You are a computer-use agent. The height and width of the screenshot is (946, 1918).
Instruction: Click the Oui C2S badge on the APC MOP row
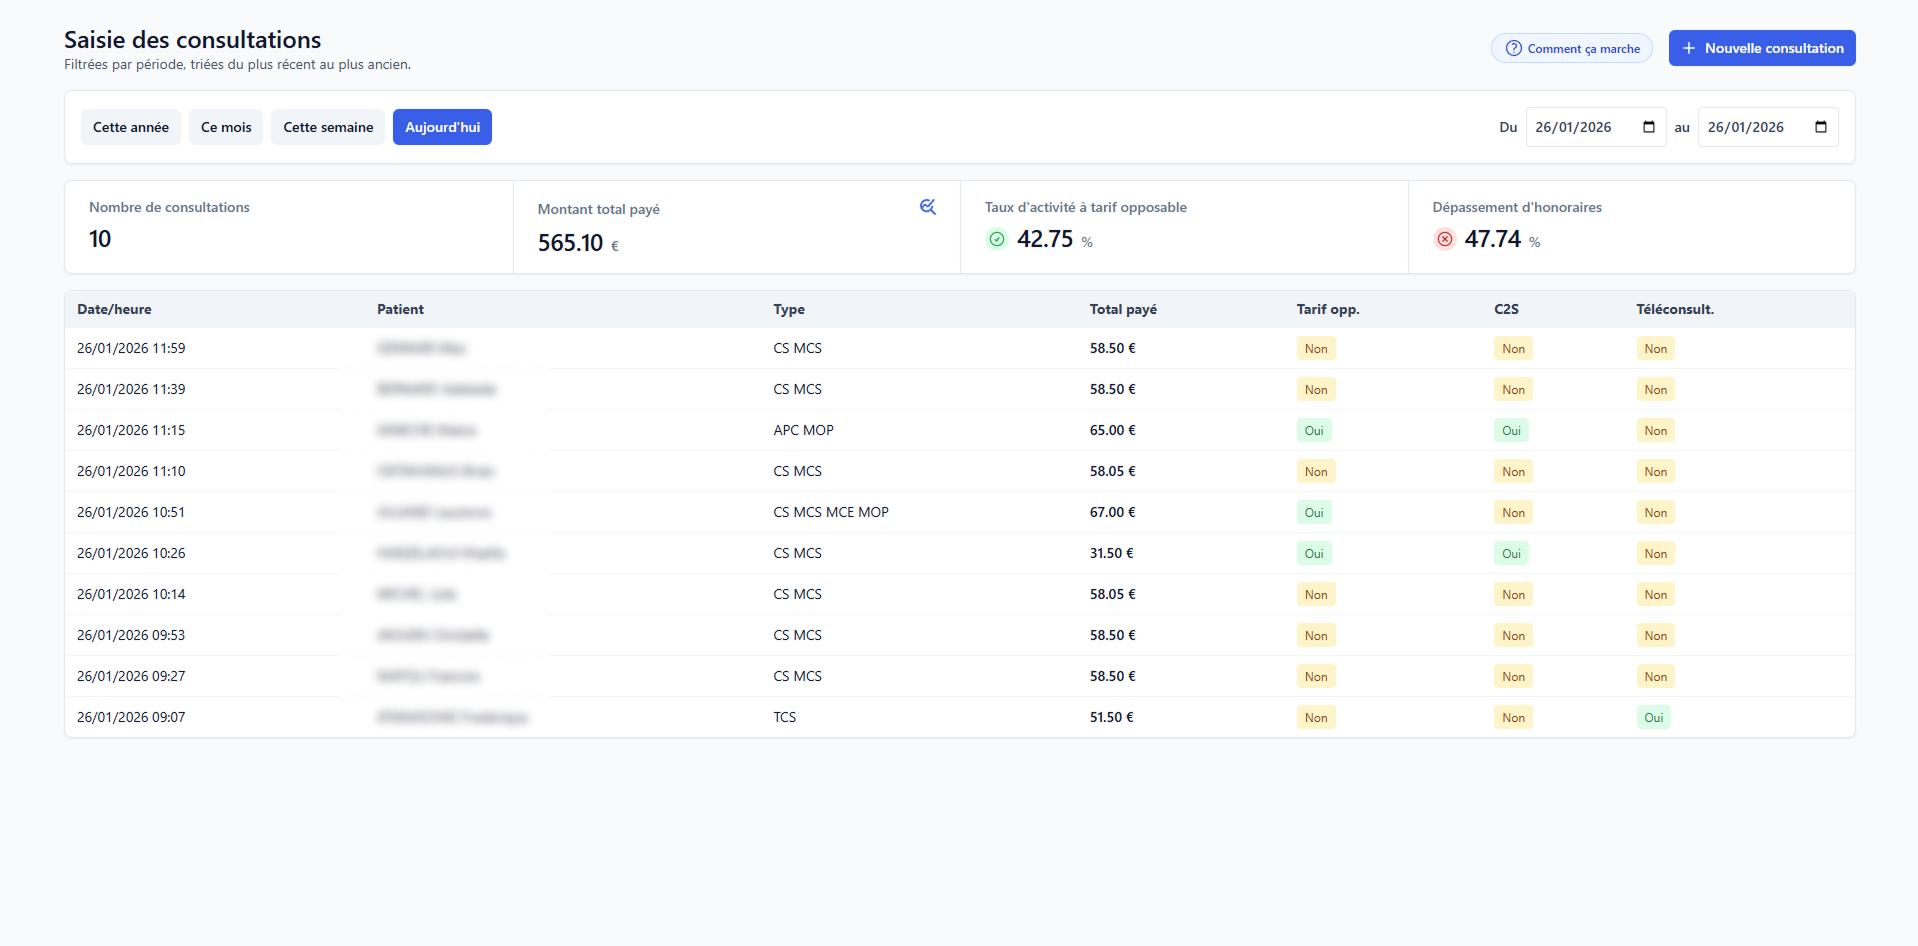coord(1511,430)
